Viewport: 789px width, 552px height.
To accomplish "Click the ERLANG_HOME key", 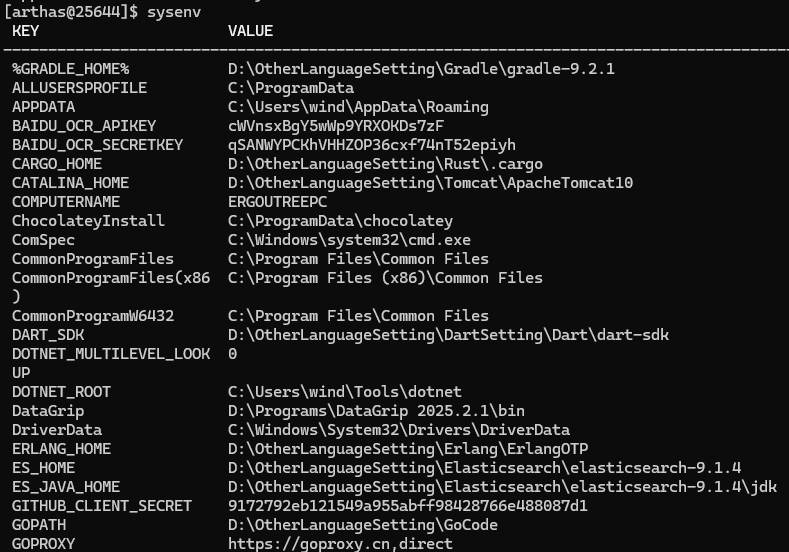I will (61, 449).
